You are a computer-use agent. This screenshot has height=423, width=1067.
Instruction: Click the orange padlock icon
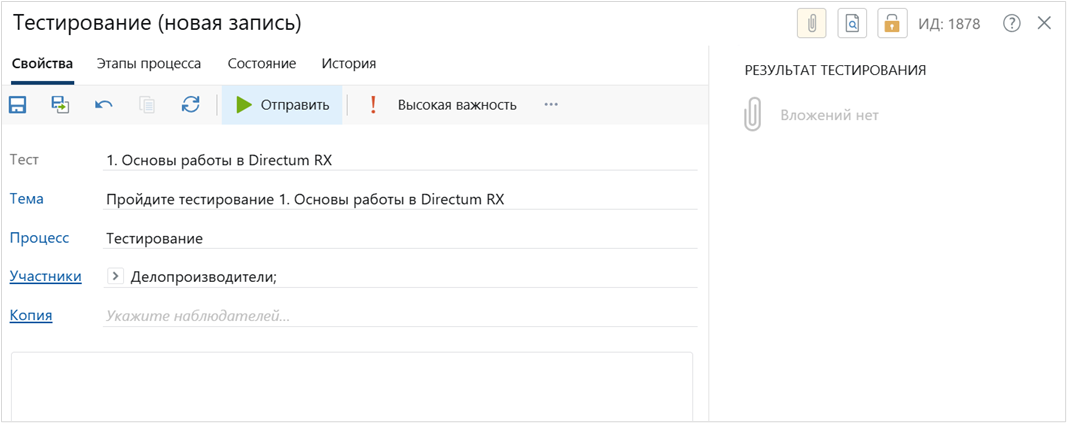(892, 23)
